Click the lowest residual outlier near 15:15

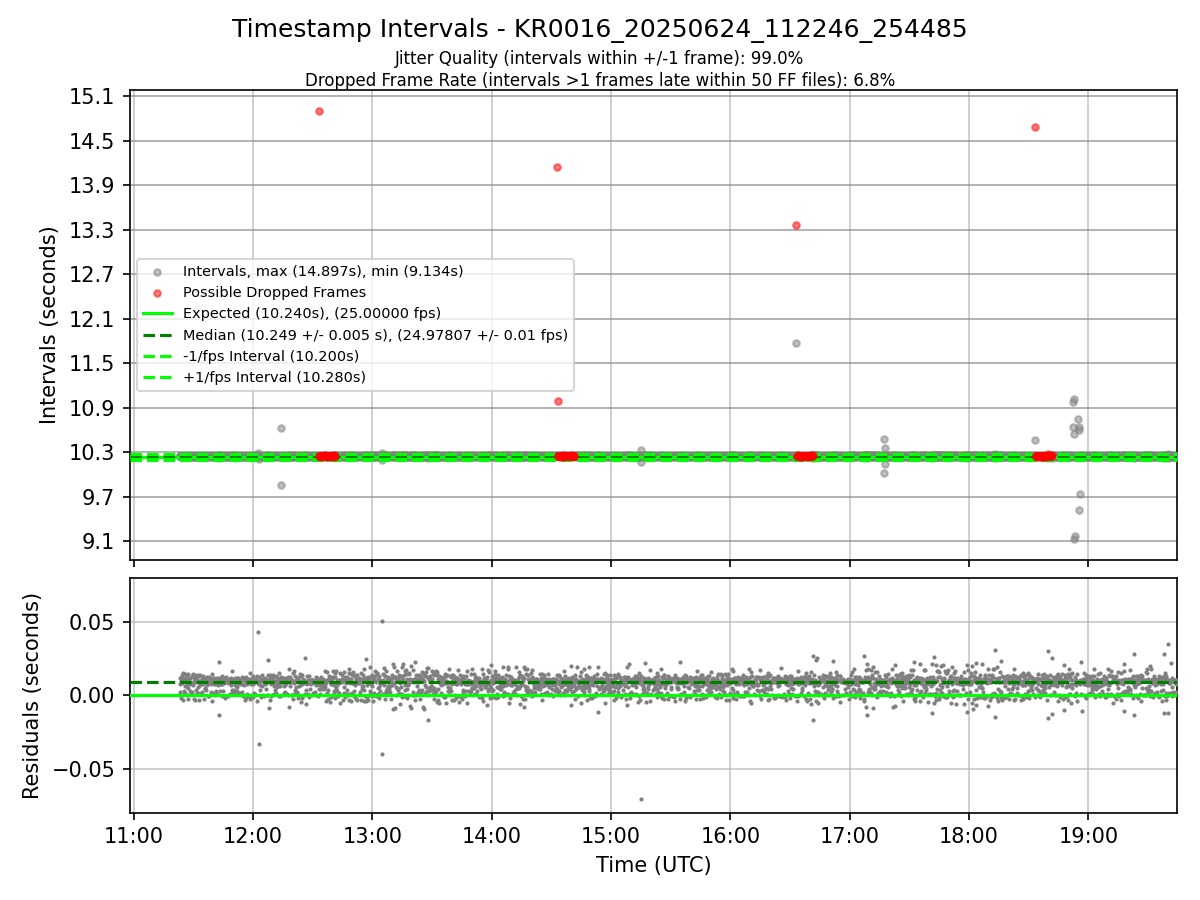(x=641, y=799)
